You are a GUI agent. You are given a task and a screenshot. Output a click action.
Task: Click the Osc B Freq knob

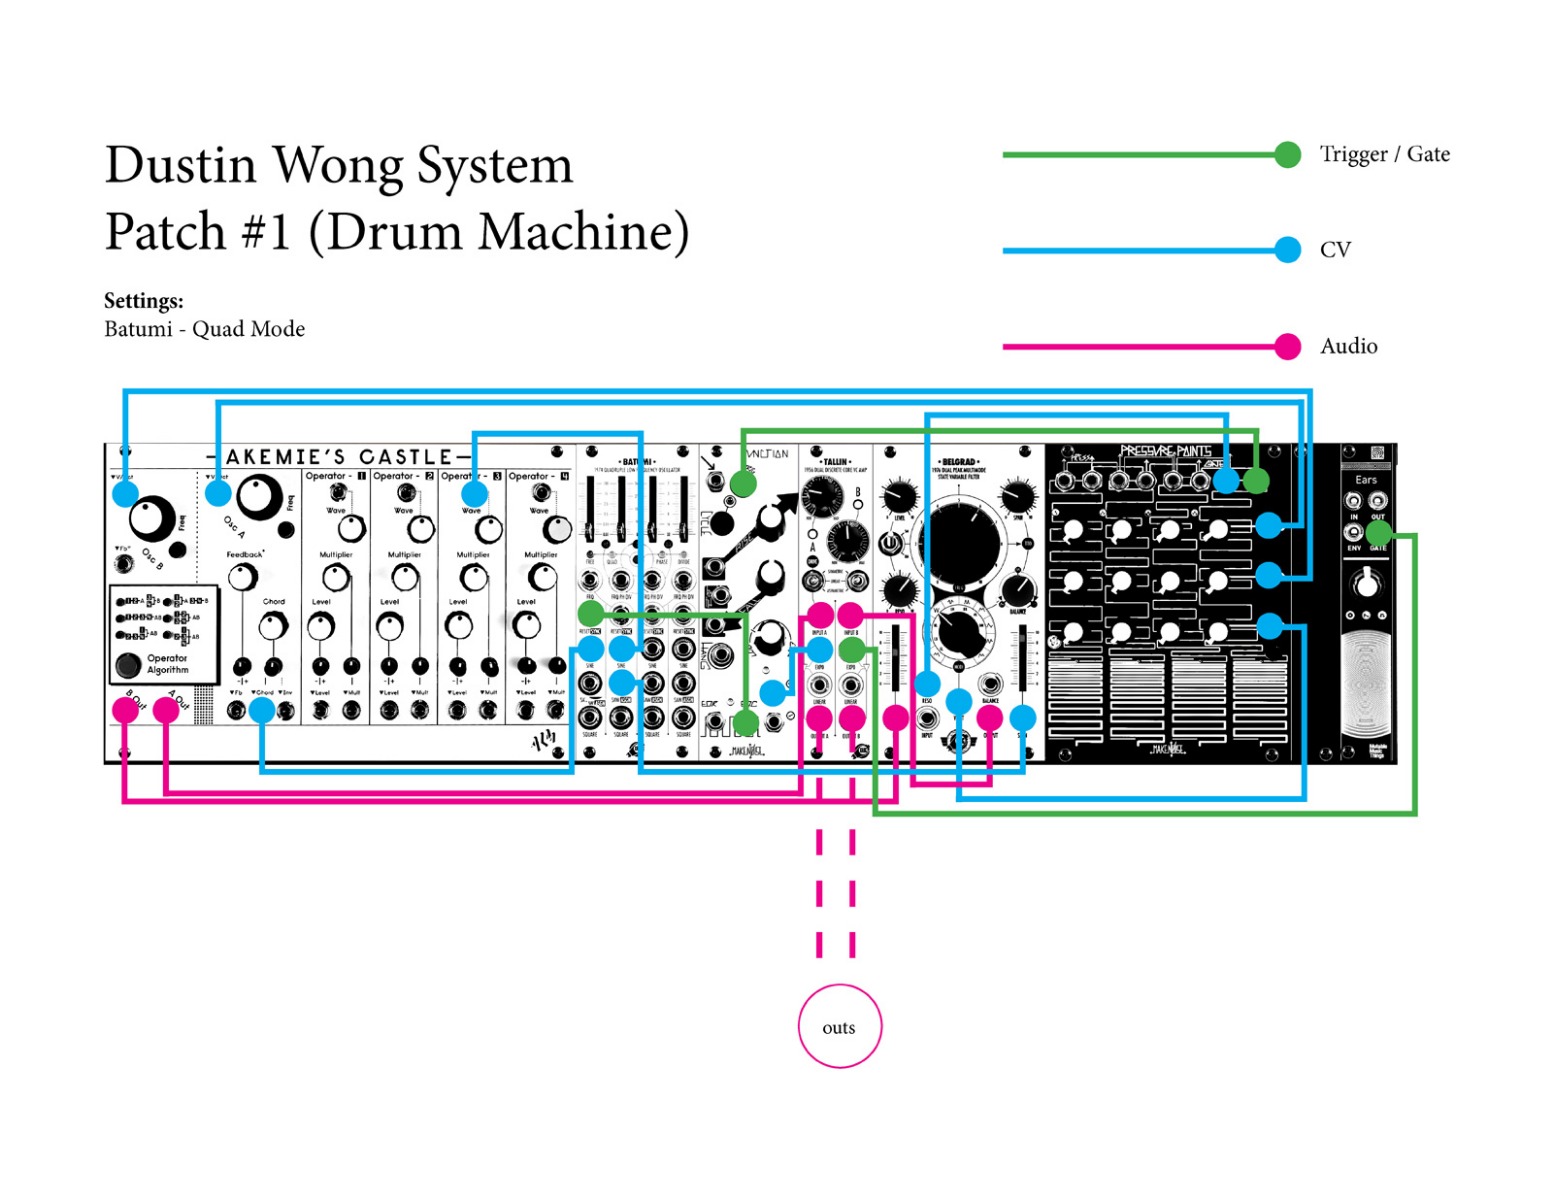tap(151, 517)
